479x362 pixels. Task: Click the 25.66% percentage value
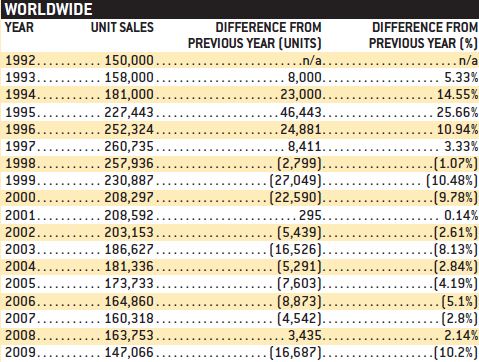tap(457, 112)
